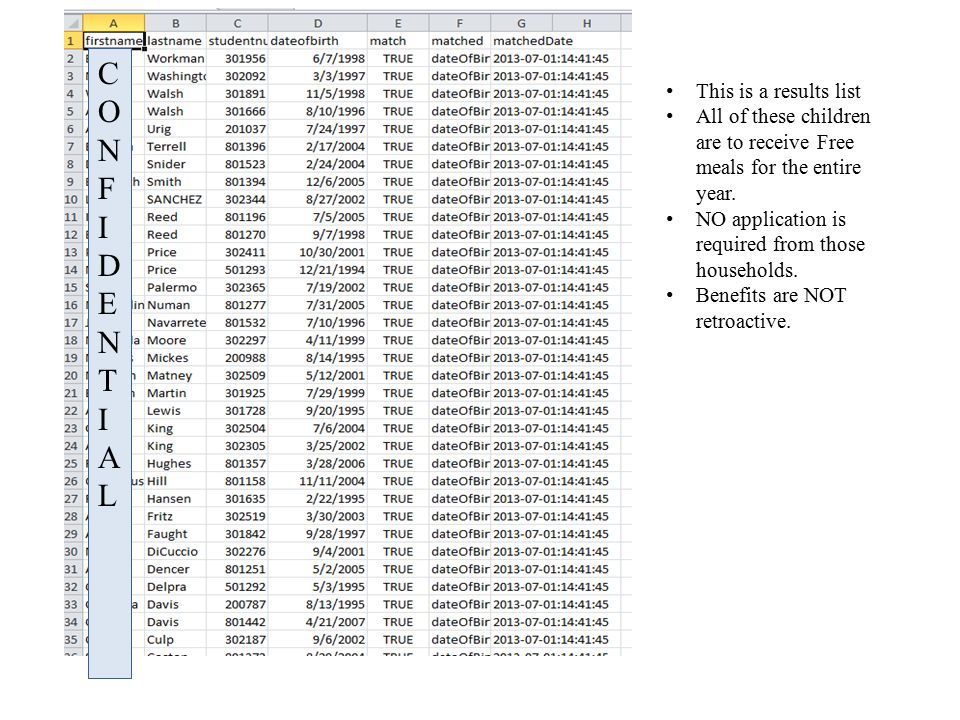Click the TRUE cell in the Culp row
The width and height of the screenshot is (960, 720).
tap(398, 640)
